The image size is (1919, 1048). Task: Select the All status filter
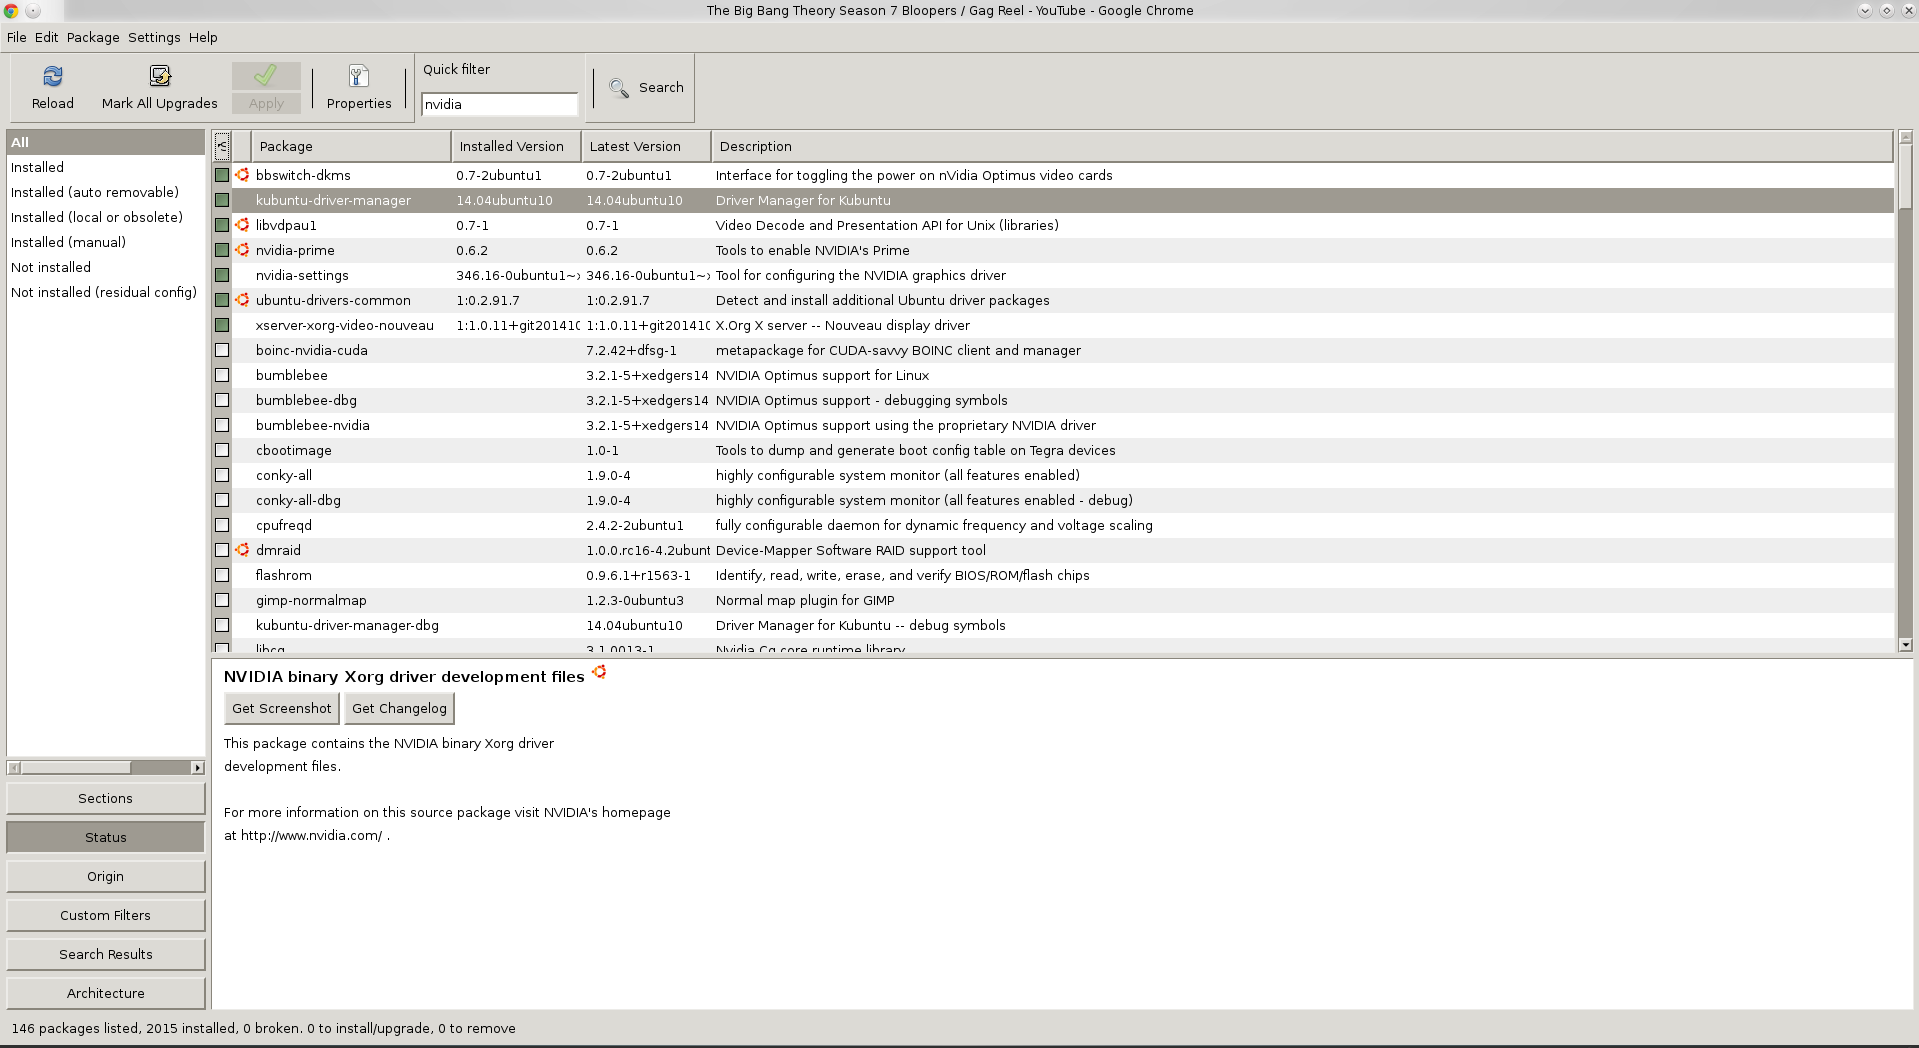click(x=106, y=142)
